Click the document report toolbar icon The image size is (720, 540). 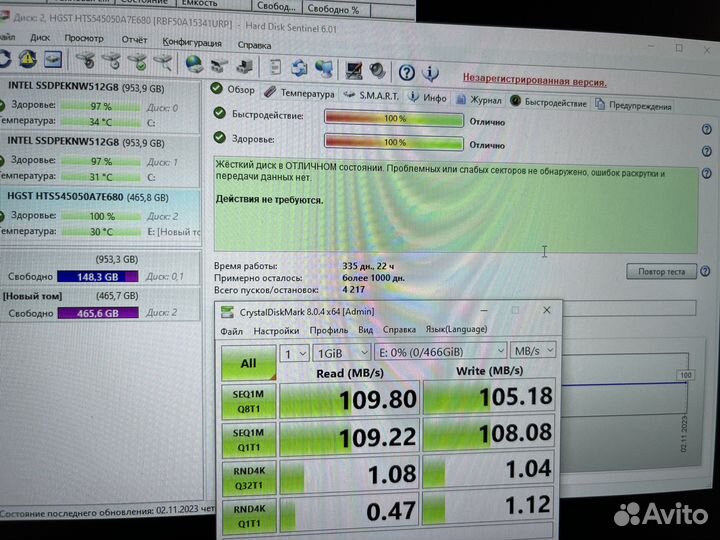pyautogui.click(x=275, y=67)
